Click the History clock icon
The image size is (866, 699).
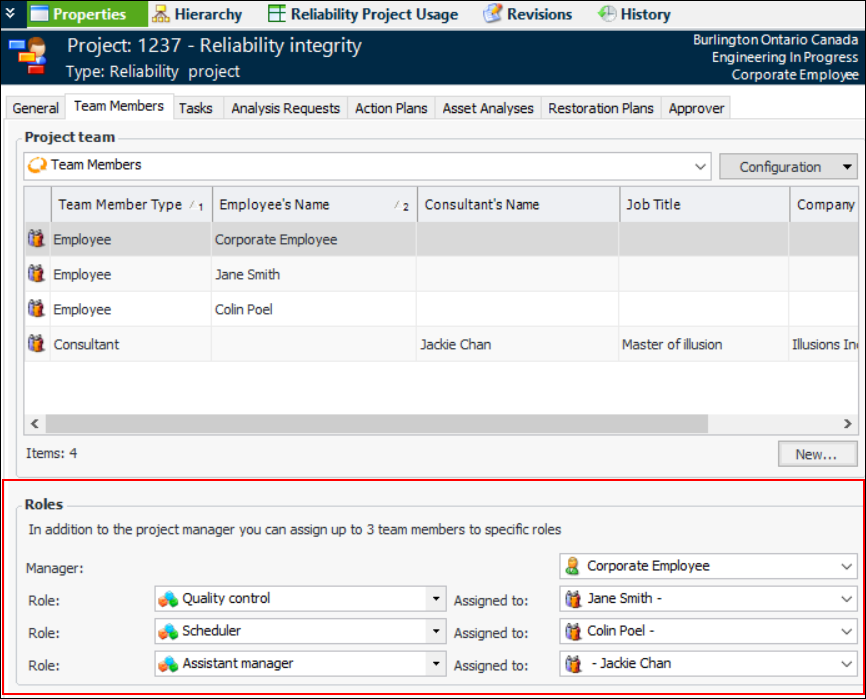607,14
